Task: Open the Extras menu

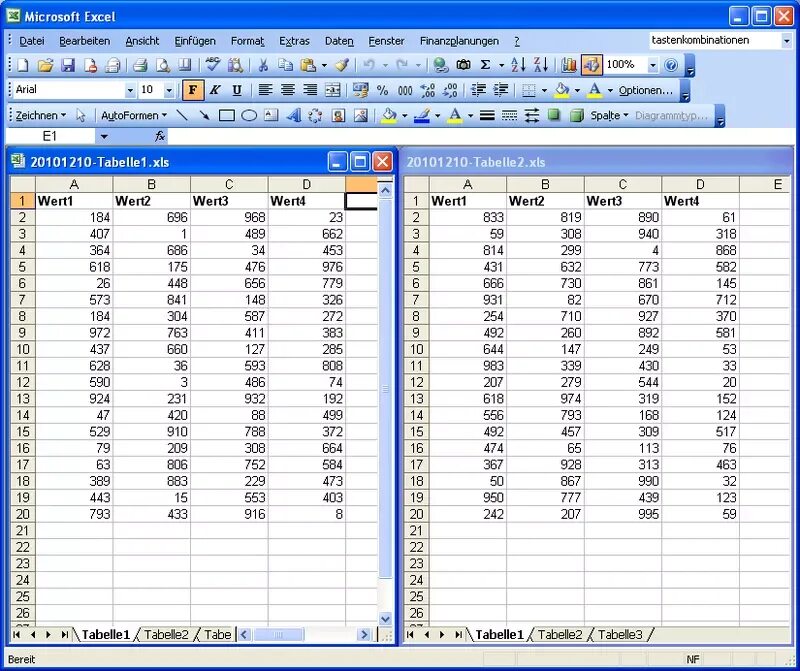Action: (x=294, y=41)
